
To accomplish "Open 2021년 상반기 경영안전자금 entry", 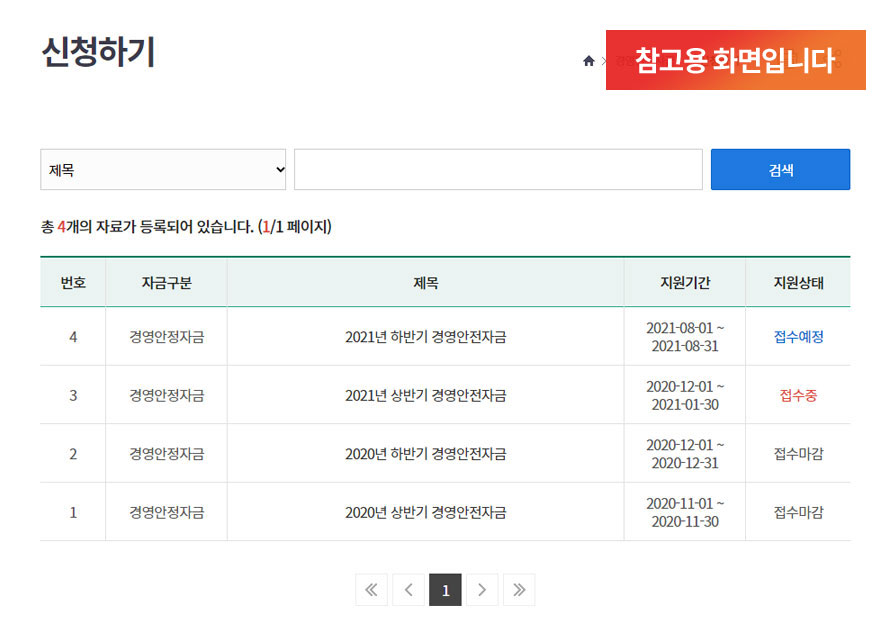I will point(425,396).
